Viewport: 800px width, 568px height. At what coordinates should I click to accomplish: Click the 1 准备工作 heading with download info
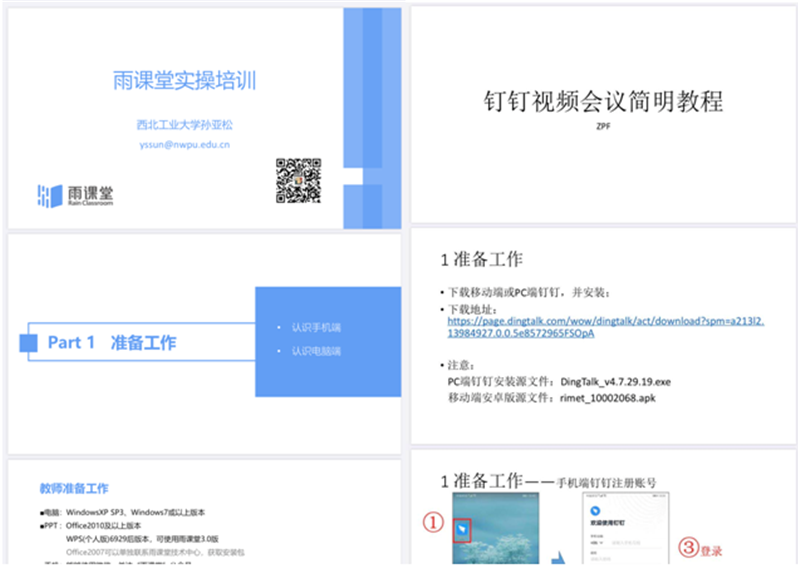[481, 259]
